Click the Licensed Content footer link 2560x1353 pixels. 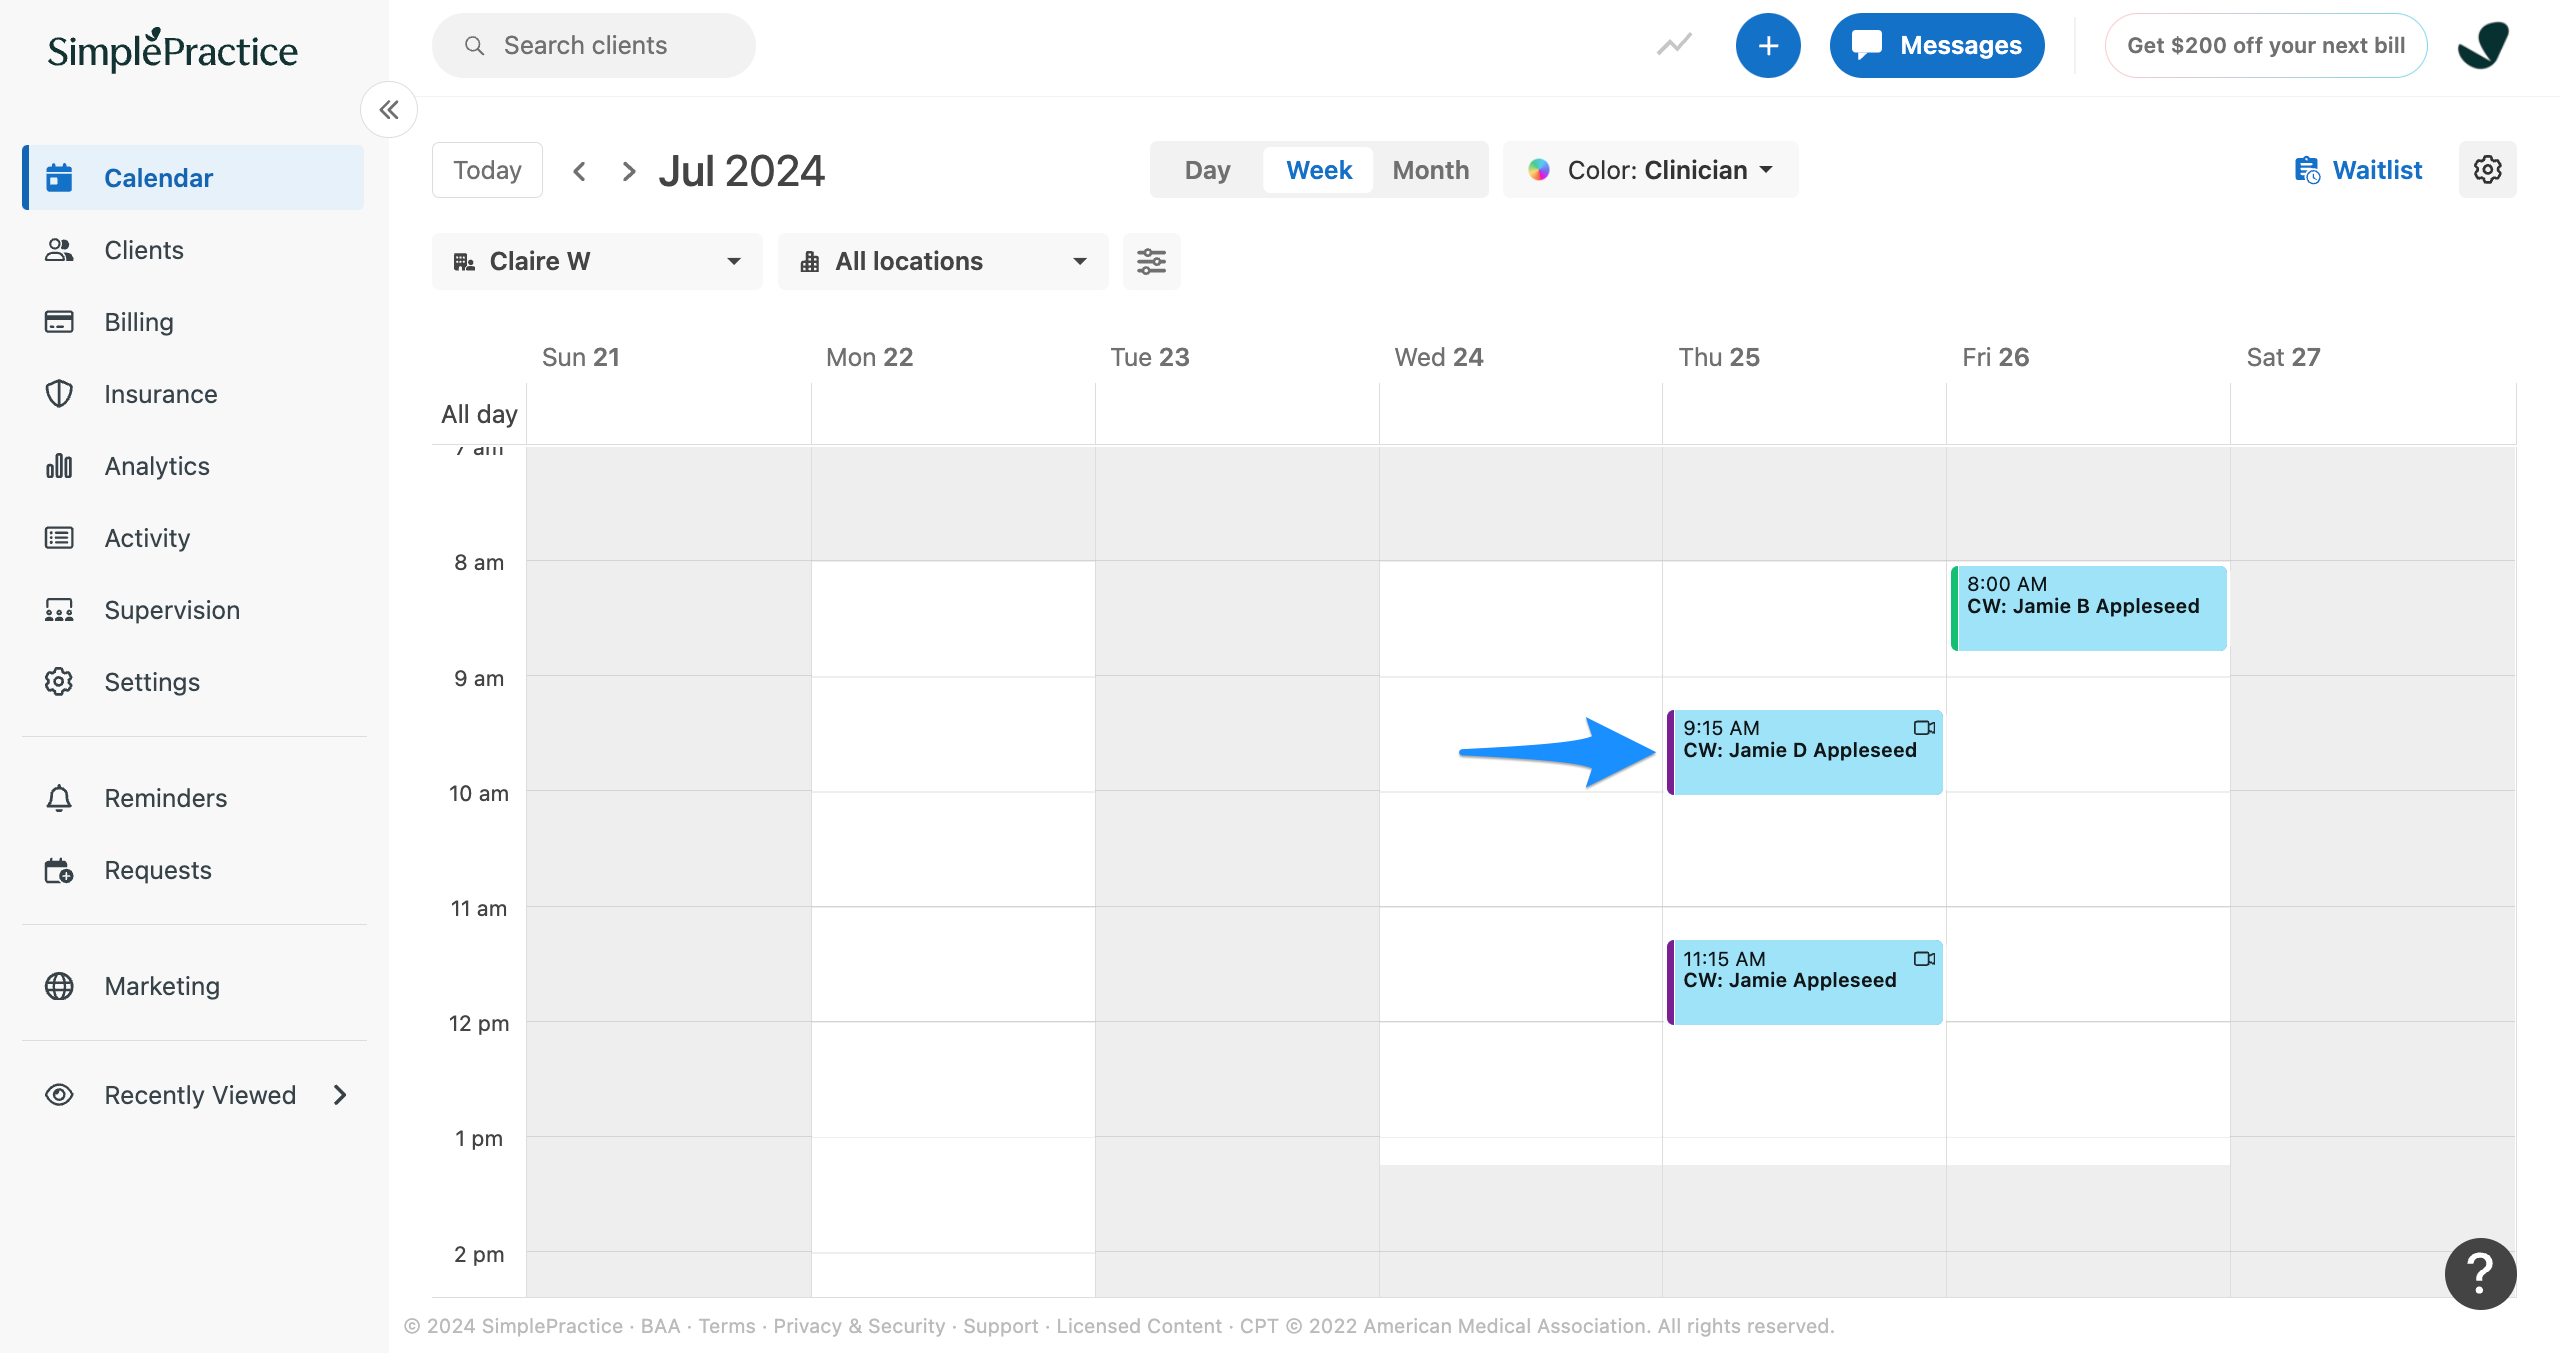click(x=1139, y=1325)
